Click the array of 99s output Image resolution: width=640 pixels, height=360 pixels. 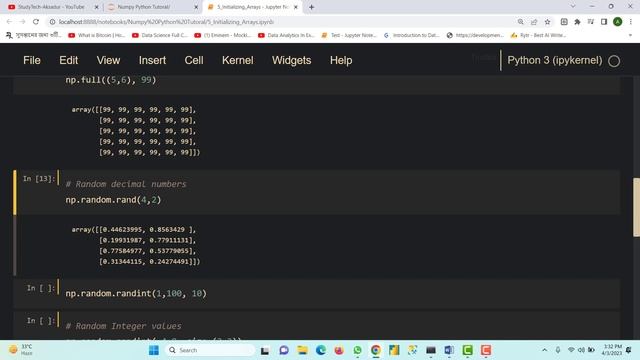click(x=136, y=131)
